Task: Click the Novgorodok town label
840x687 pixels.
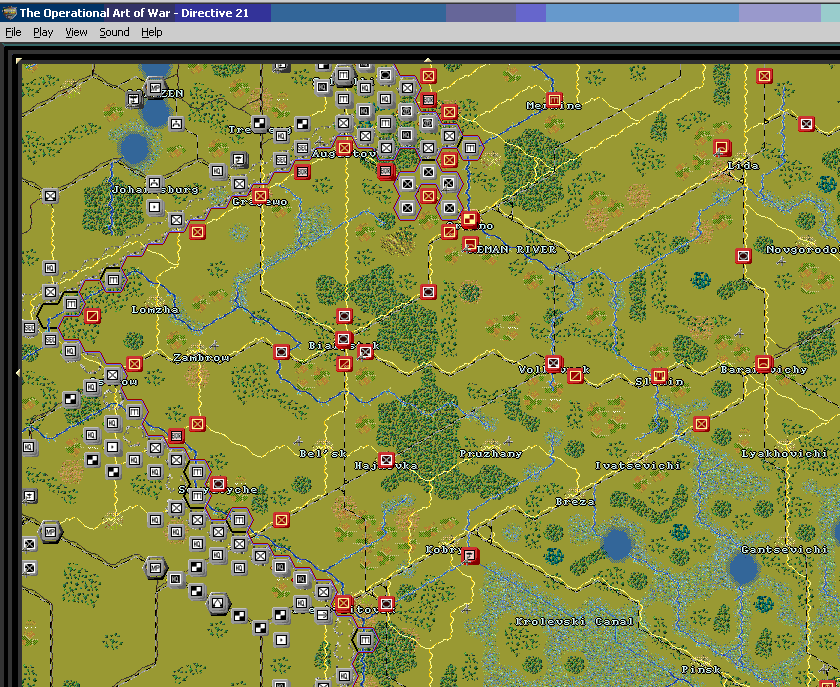Action: (x=801, y=249)
